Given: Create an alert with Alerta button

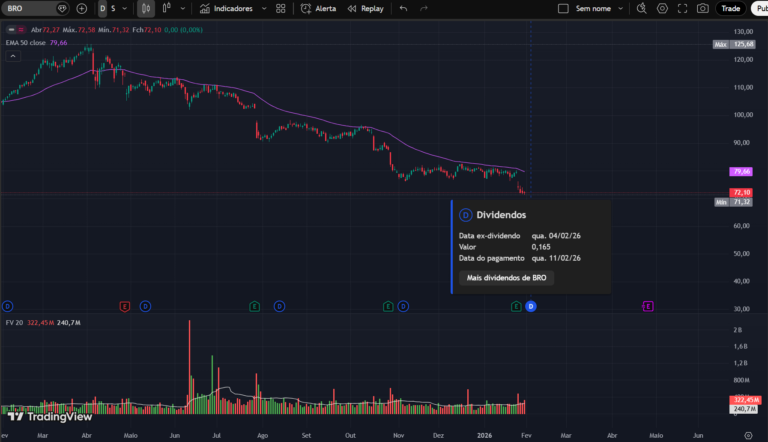Looking at the screenshot, I should click(318, 8).
